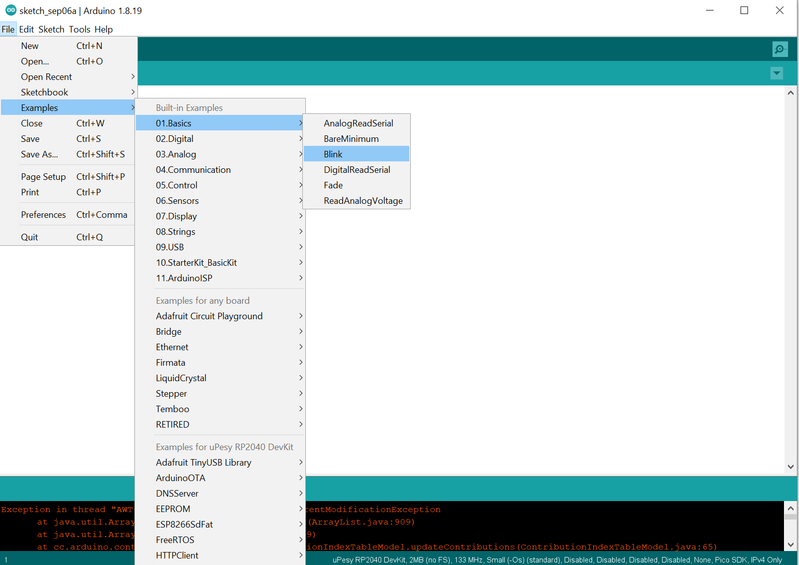Open the DigitalReadSerial example
The height and width of the screenshot is (565, 799).
coord(357,170)
